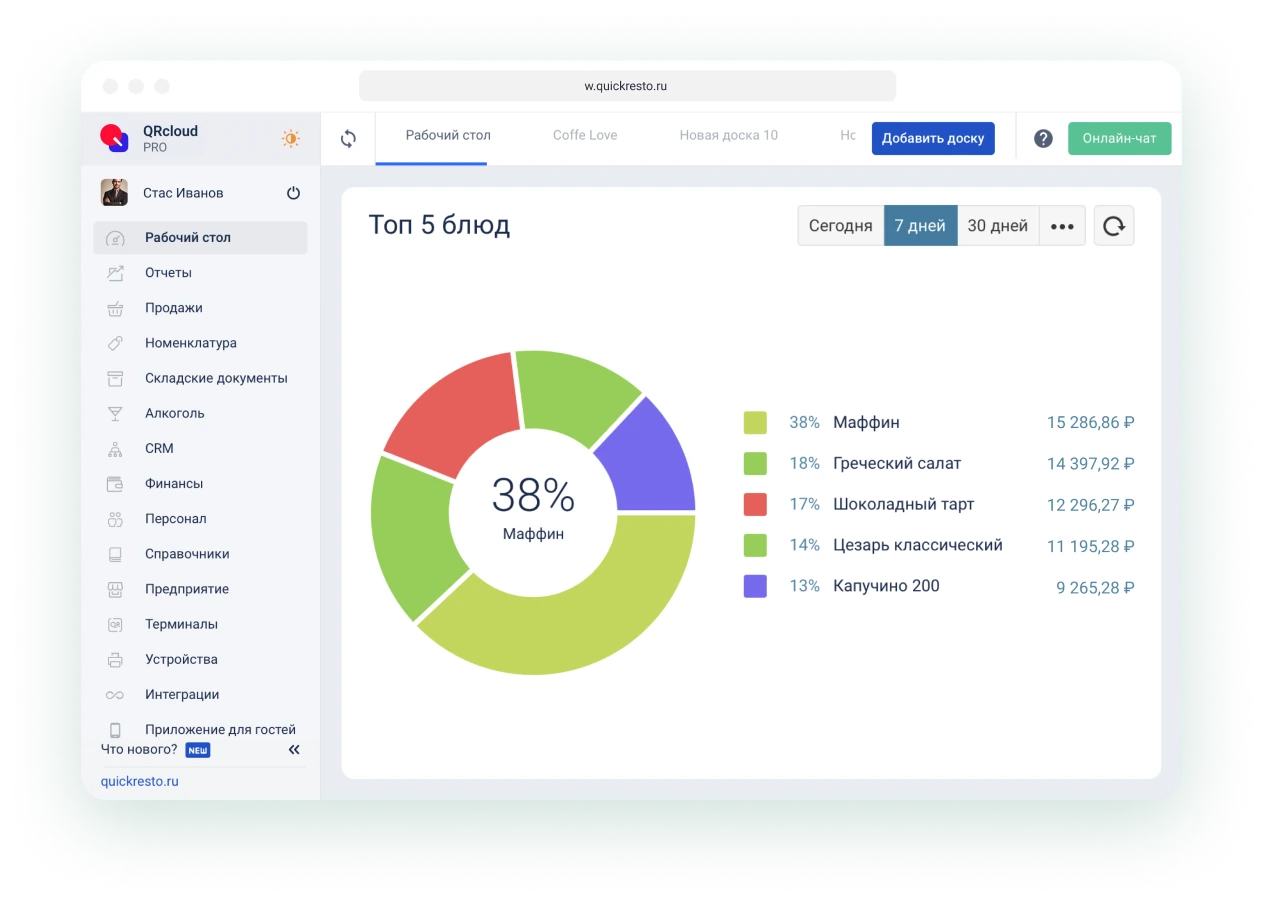Click the Продажи basket icon
This screenshot has width=1261, height=901.
pyautogui.click(x=116, y=308)
